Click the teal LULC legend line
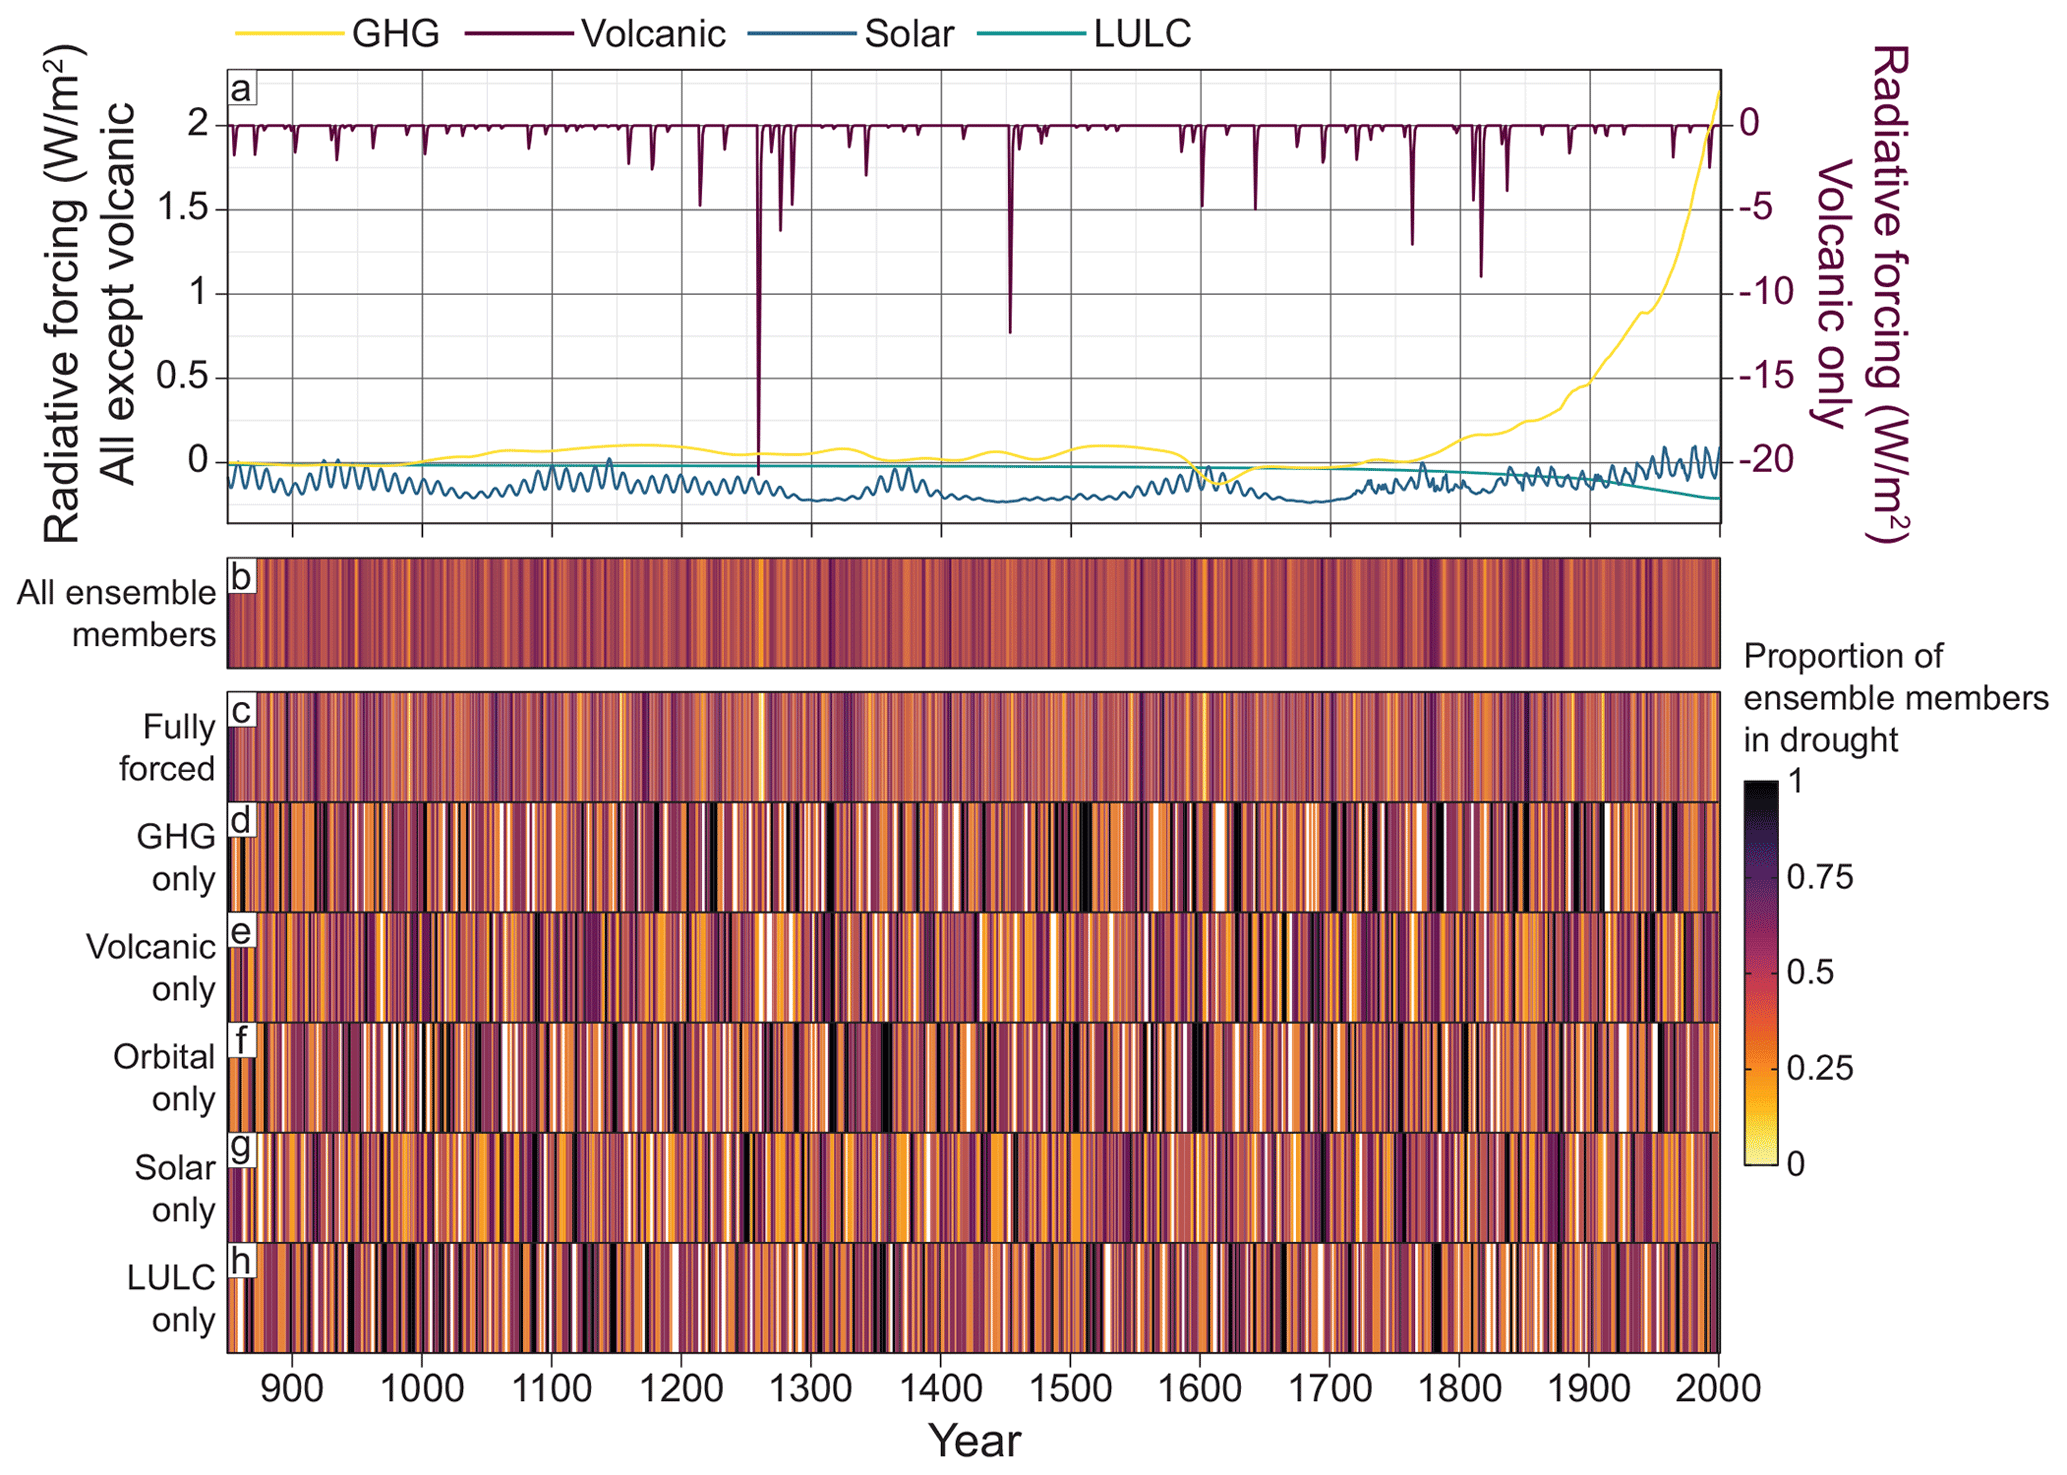Screen dimensions: 2067x1475 click(1030, 34)
